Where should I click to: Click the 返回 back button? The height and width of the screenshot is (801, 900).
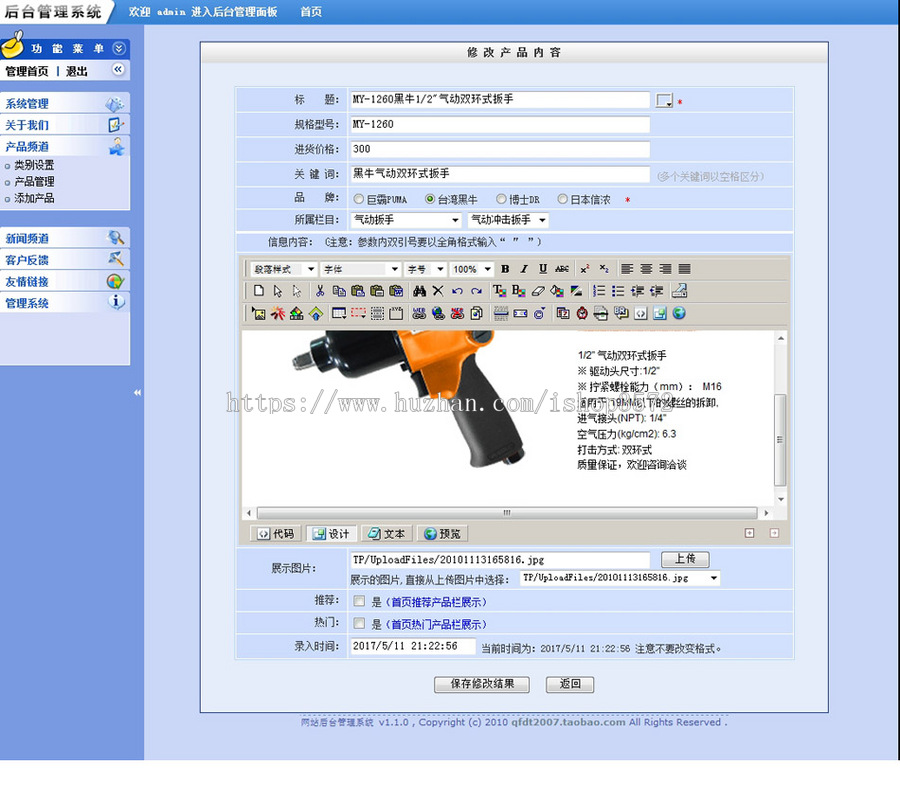(570, 684)
